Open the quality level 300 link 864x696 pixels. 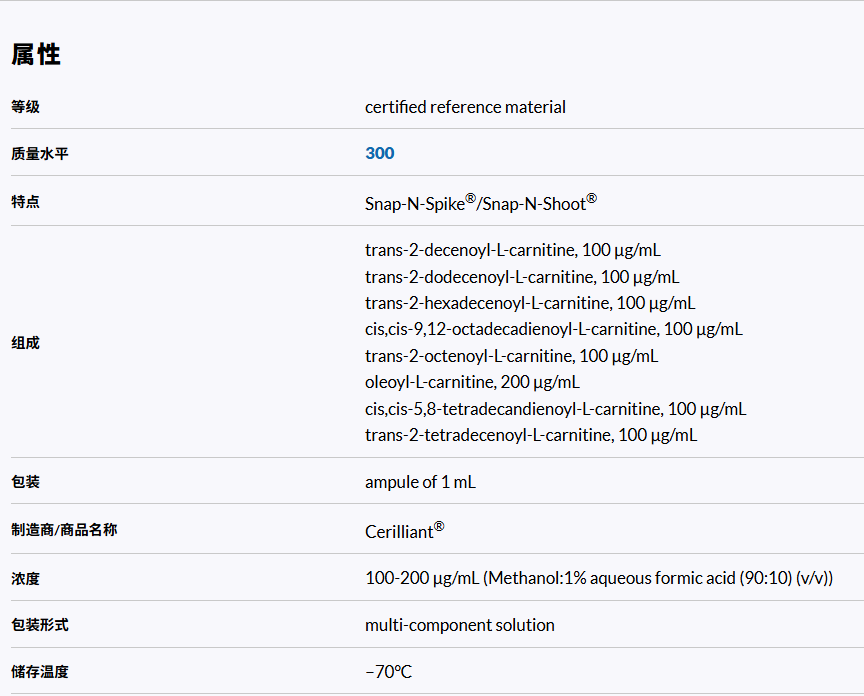click(380, 153)
